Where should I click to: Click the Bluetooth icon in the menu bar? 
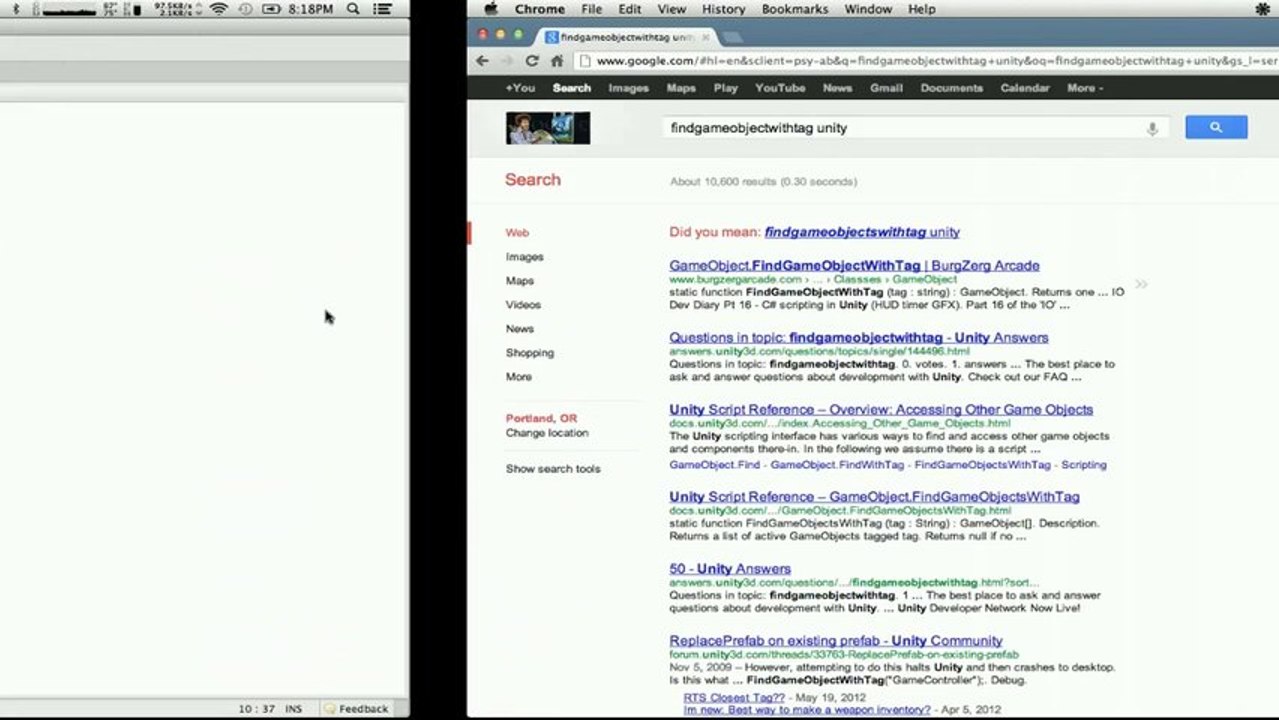(x=16, y=9)
